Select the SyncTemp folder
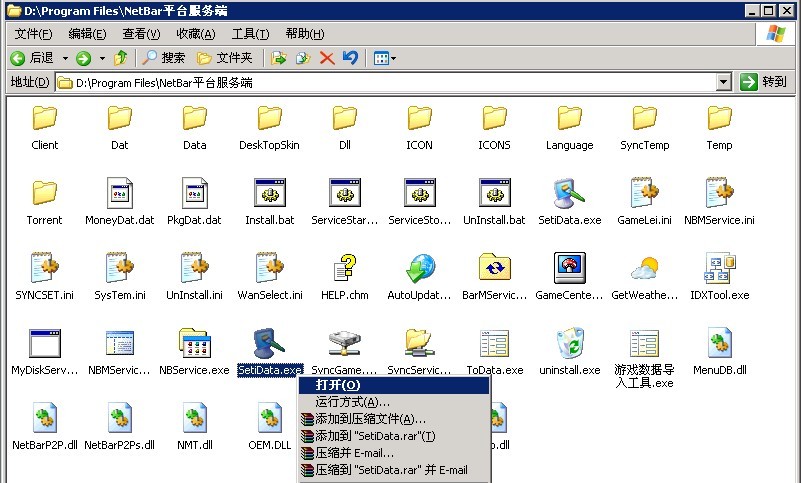Screen dimensions: 801x483 point(645,128)
